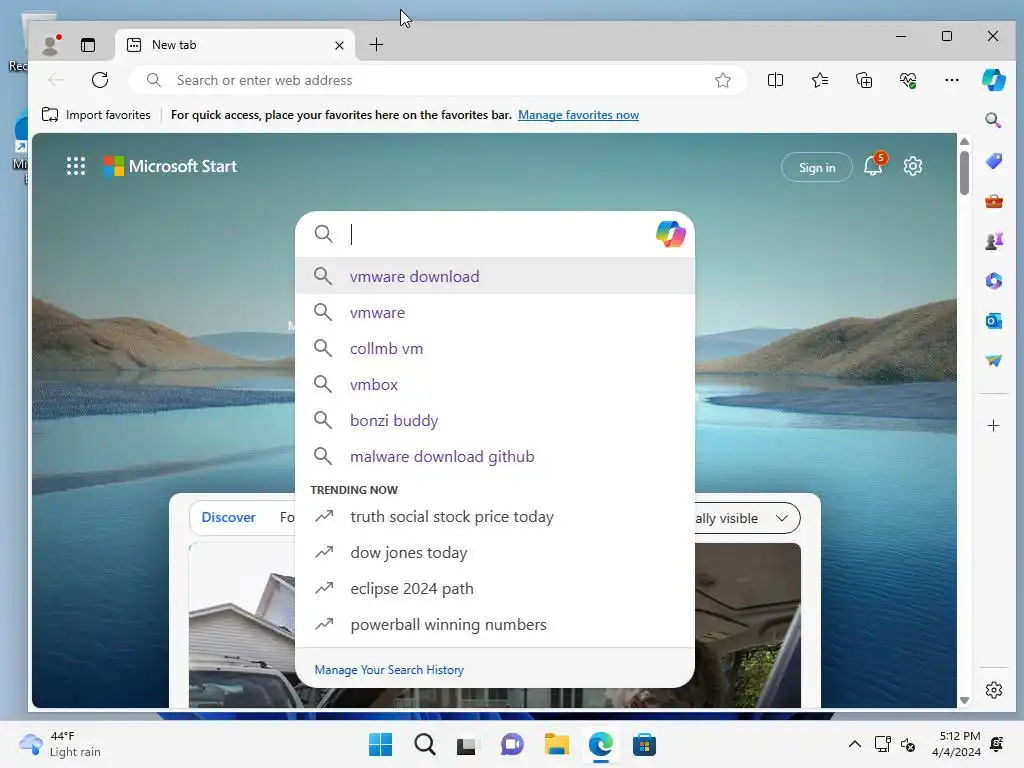Image resolution: width=1024 pixels, height=768 pixels.
Task: Open File Explorer from taskbar
Action: tap(556, 744)
